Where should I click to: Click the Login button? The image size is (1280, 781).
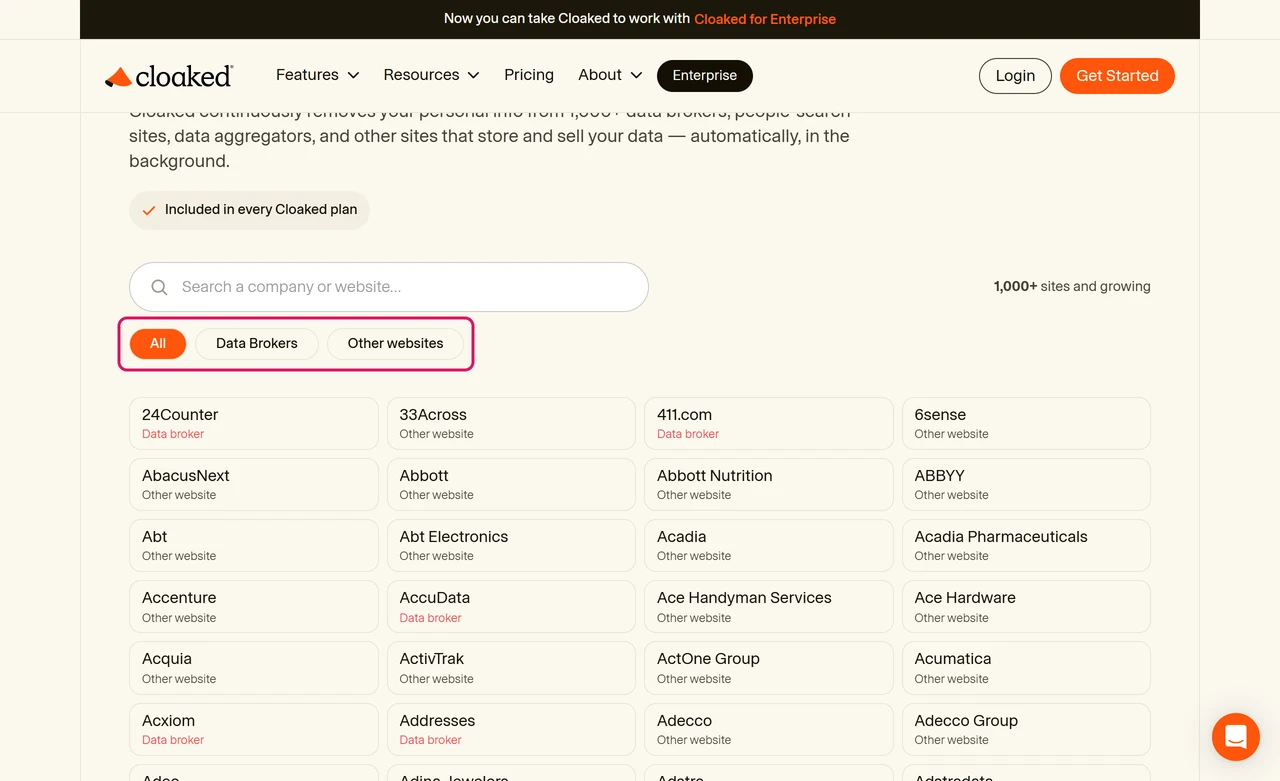(1015, 76)
